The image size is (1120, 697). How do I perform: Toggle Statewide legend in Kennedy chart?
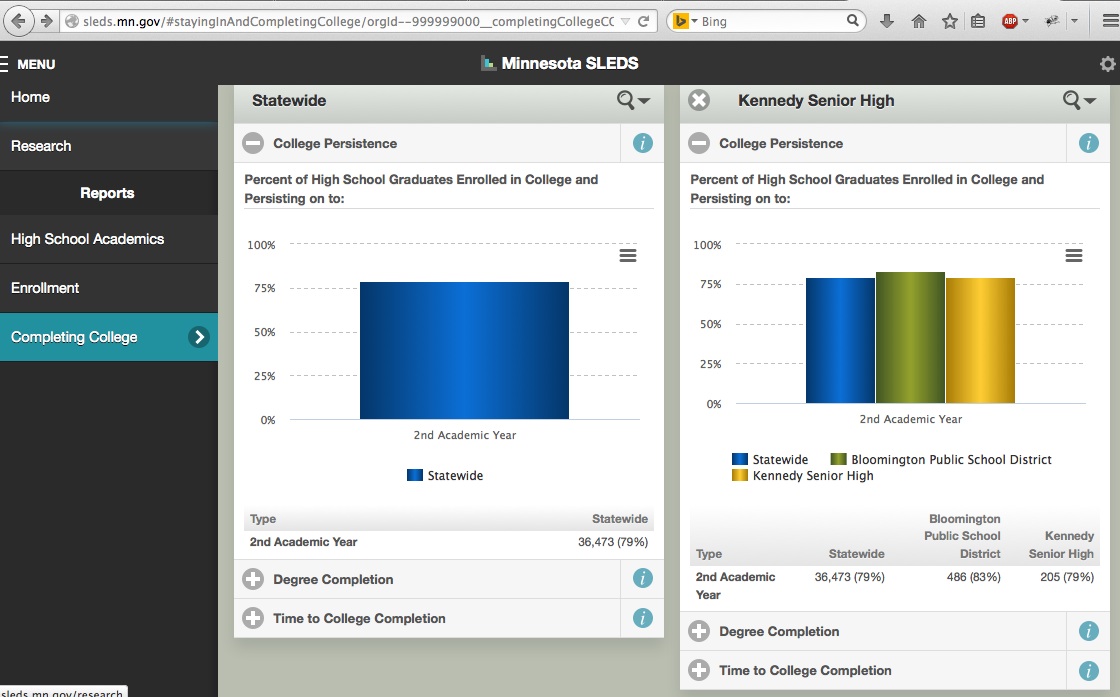point(770,460)
